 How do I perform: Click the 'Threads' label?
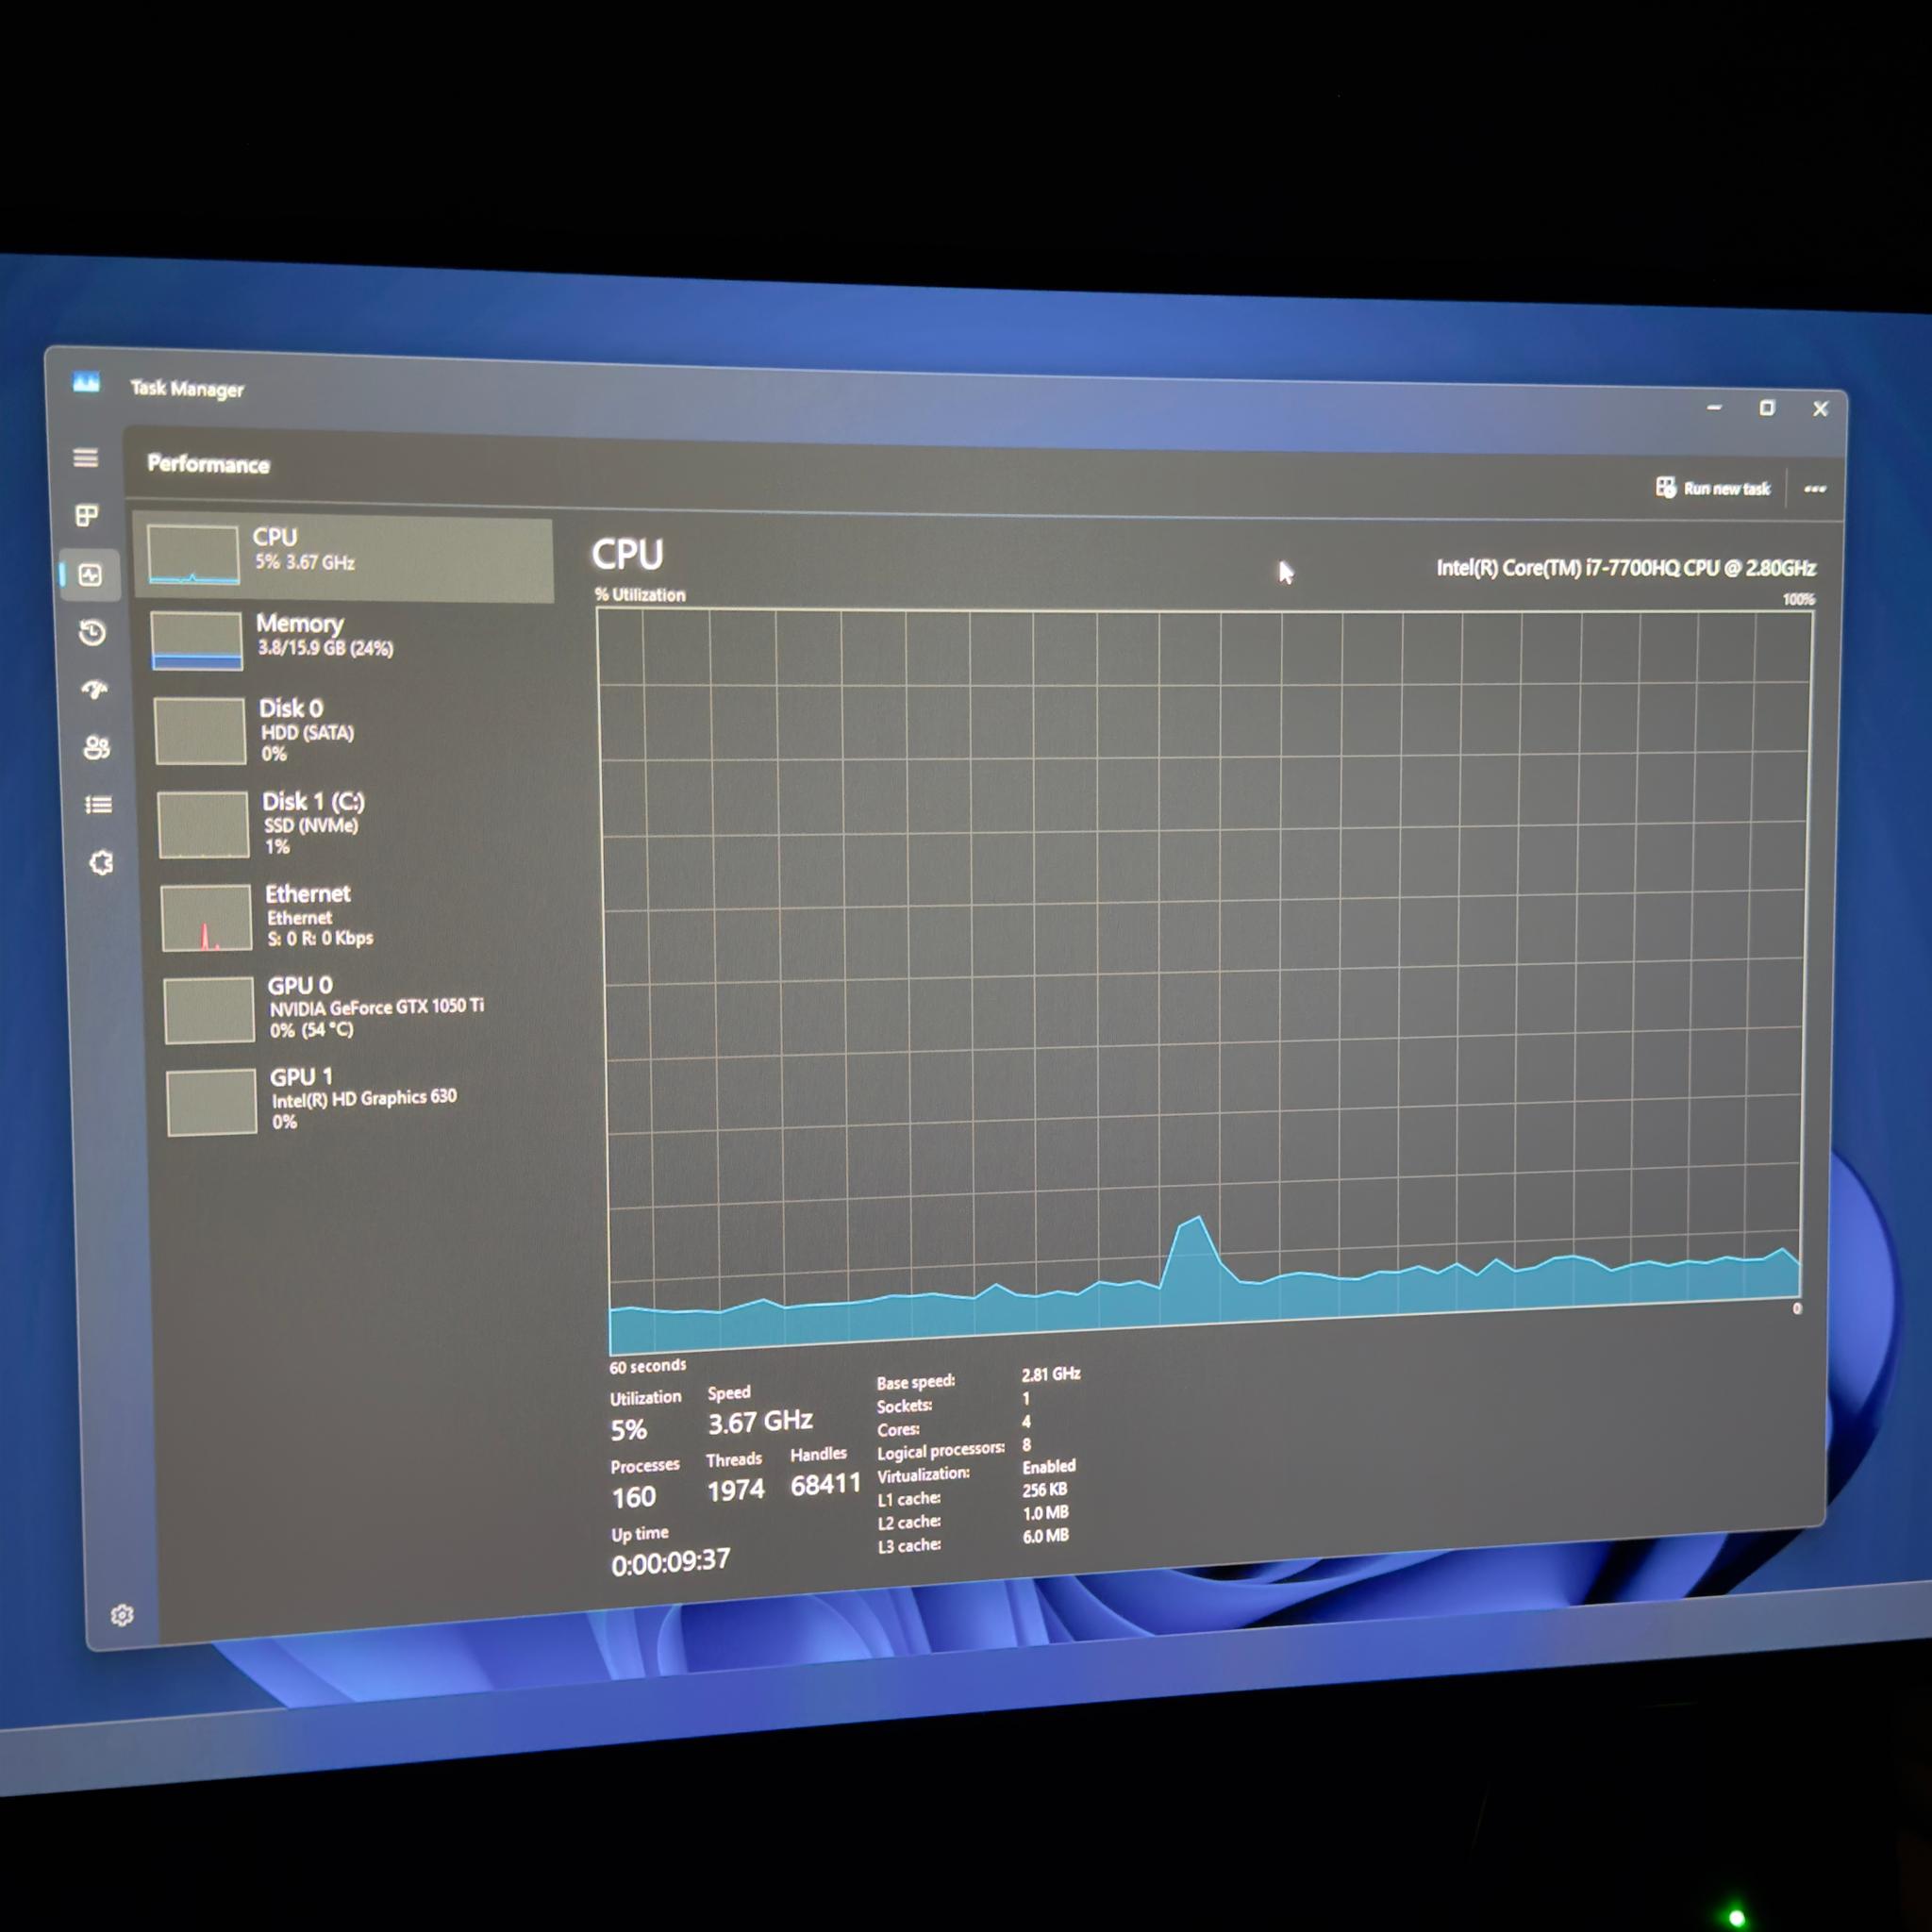pyautogui.click(x=734, y=1460)
